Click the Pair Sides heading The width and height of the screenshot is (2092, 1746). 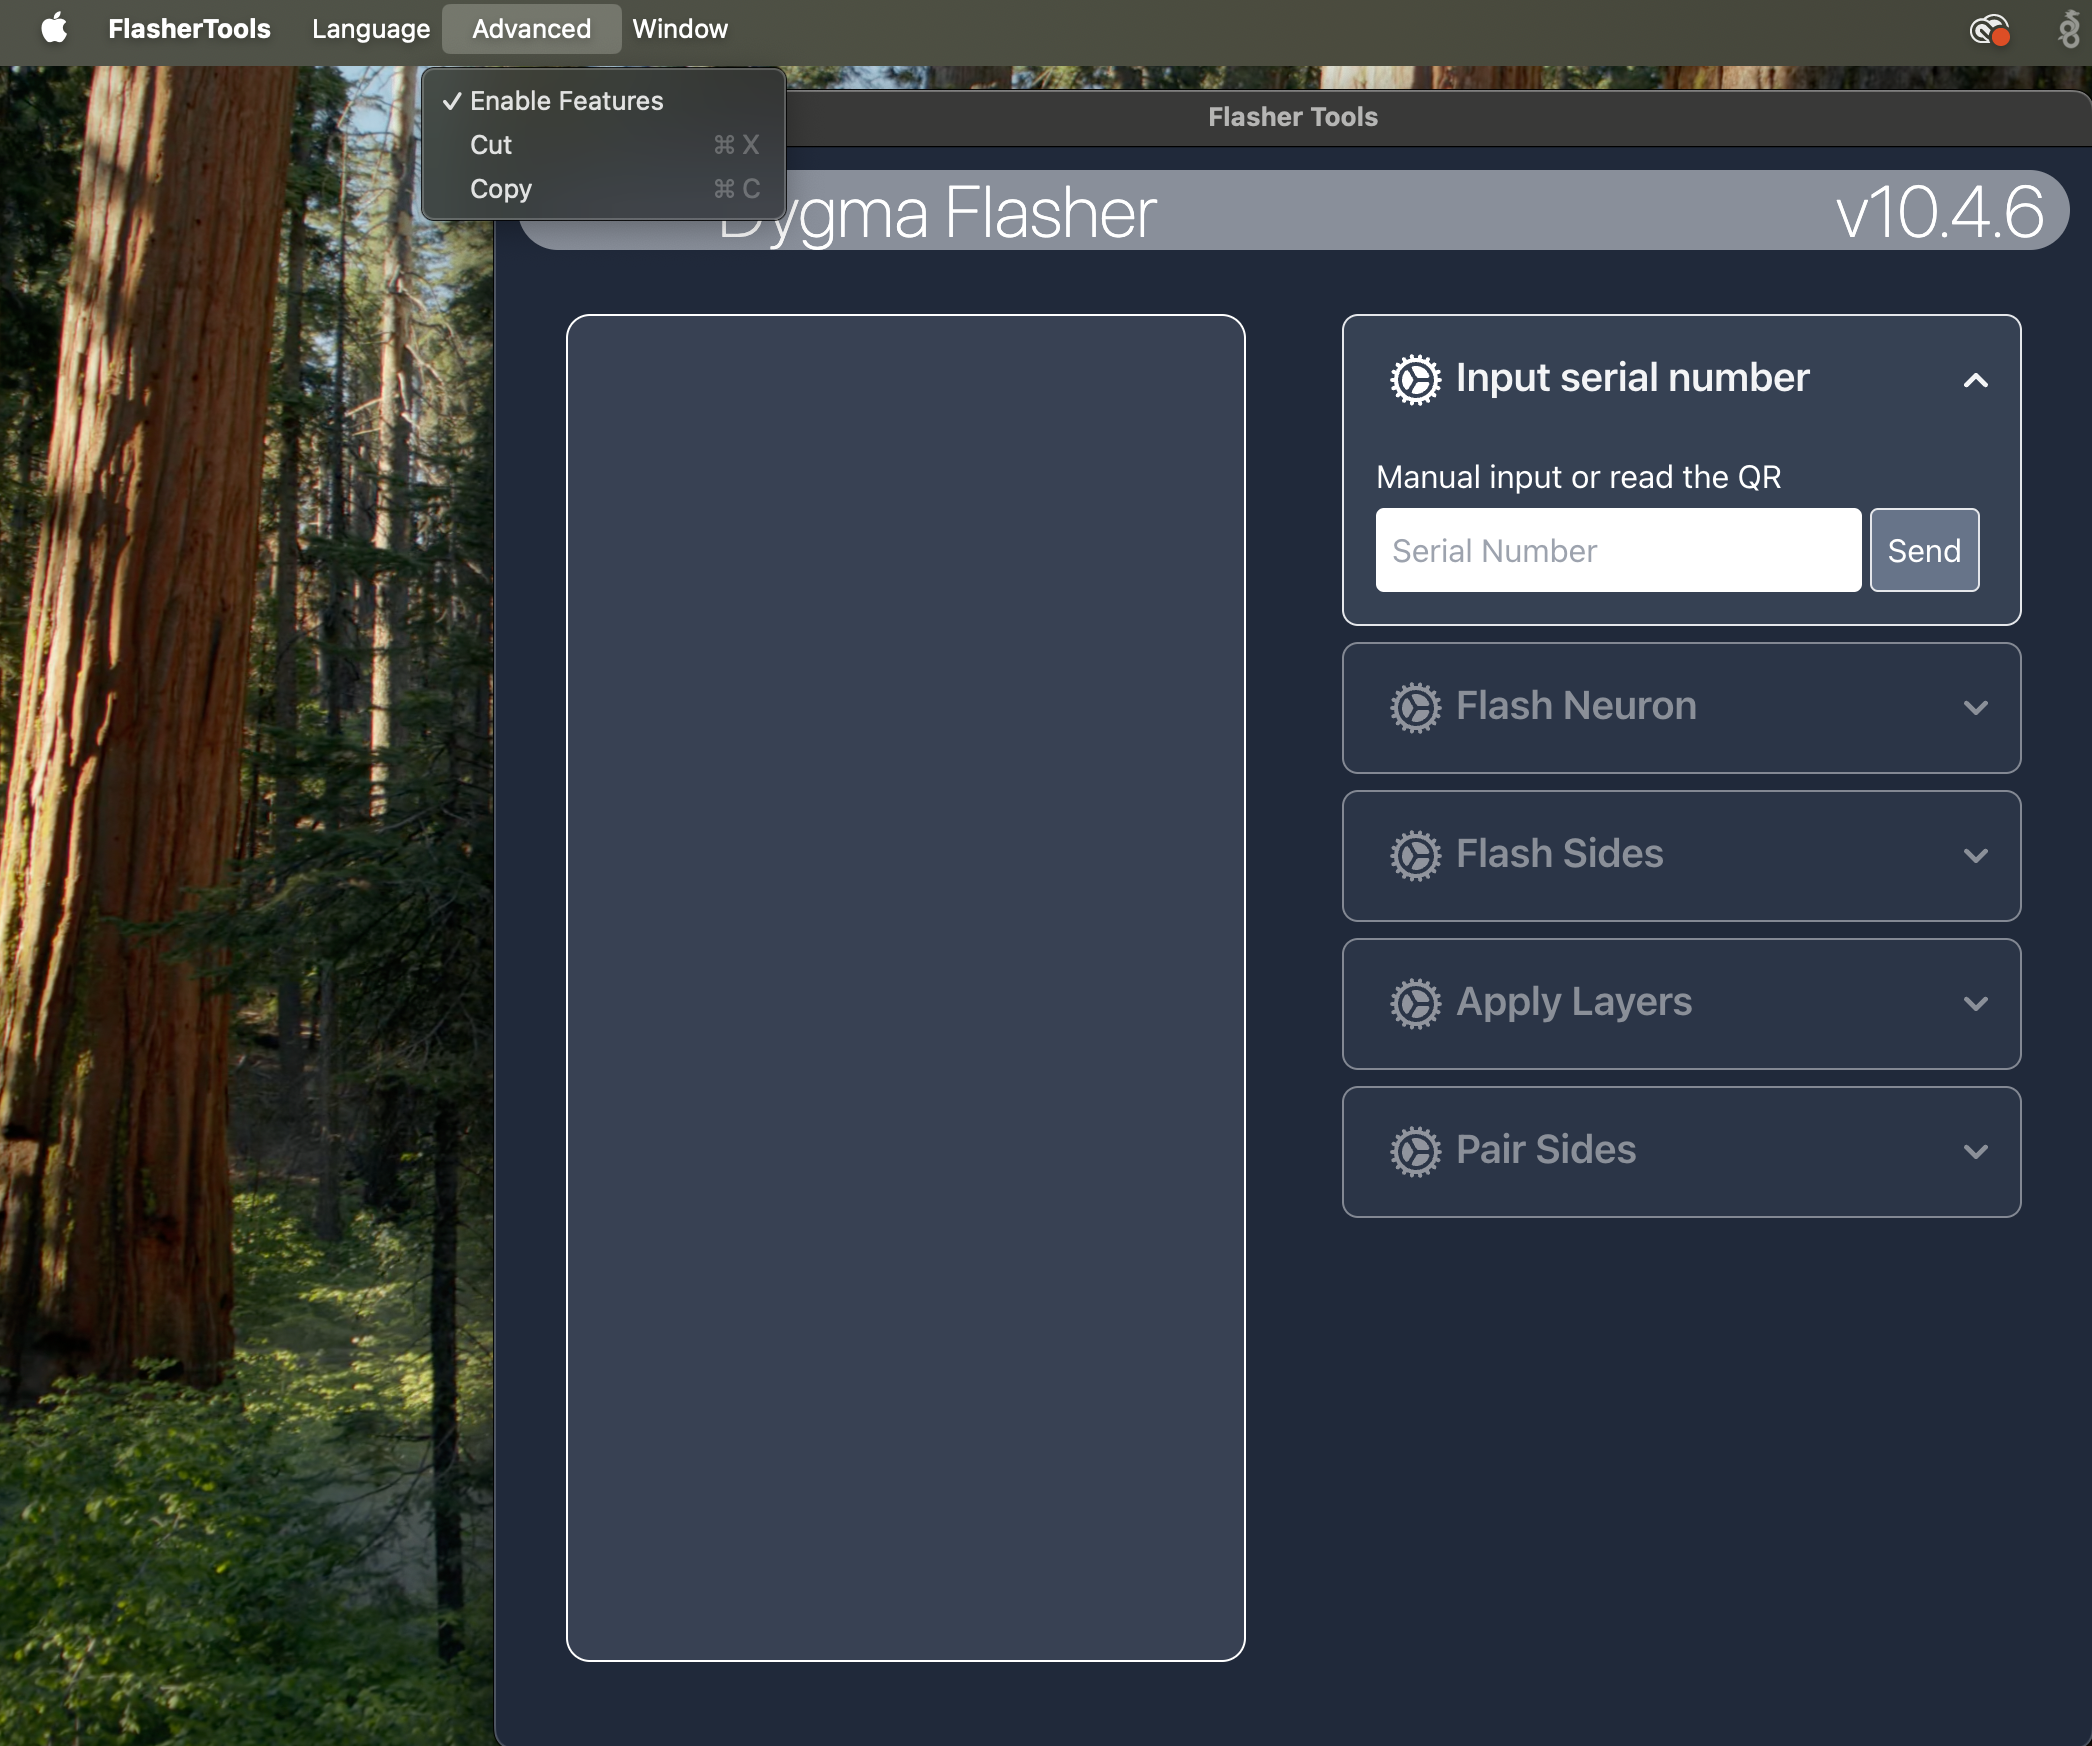pos(1546,1150)
